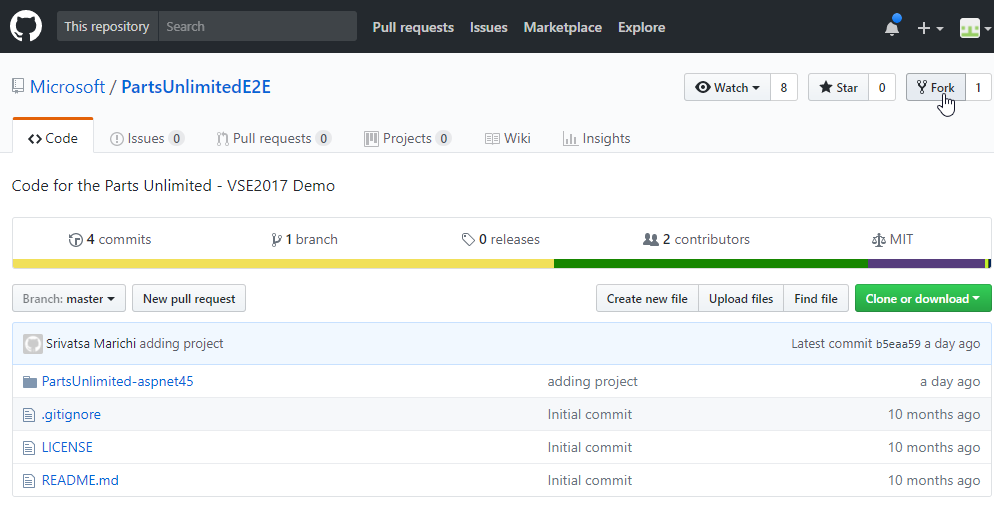
Task: Click the LICENSE file icon
Action: tap(29, 448)
